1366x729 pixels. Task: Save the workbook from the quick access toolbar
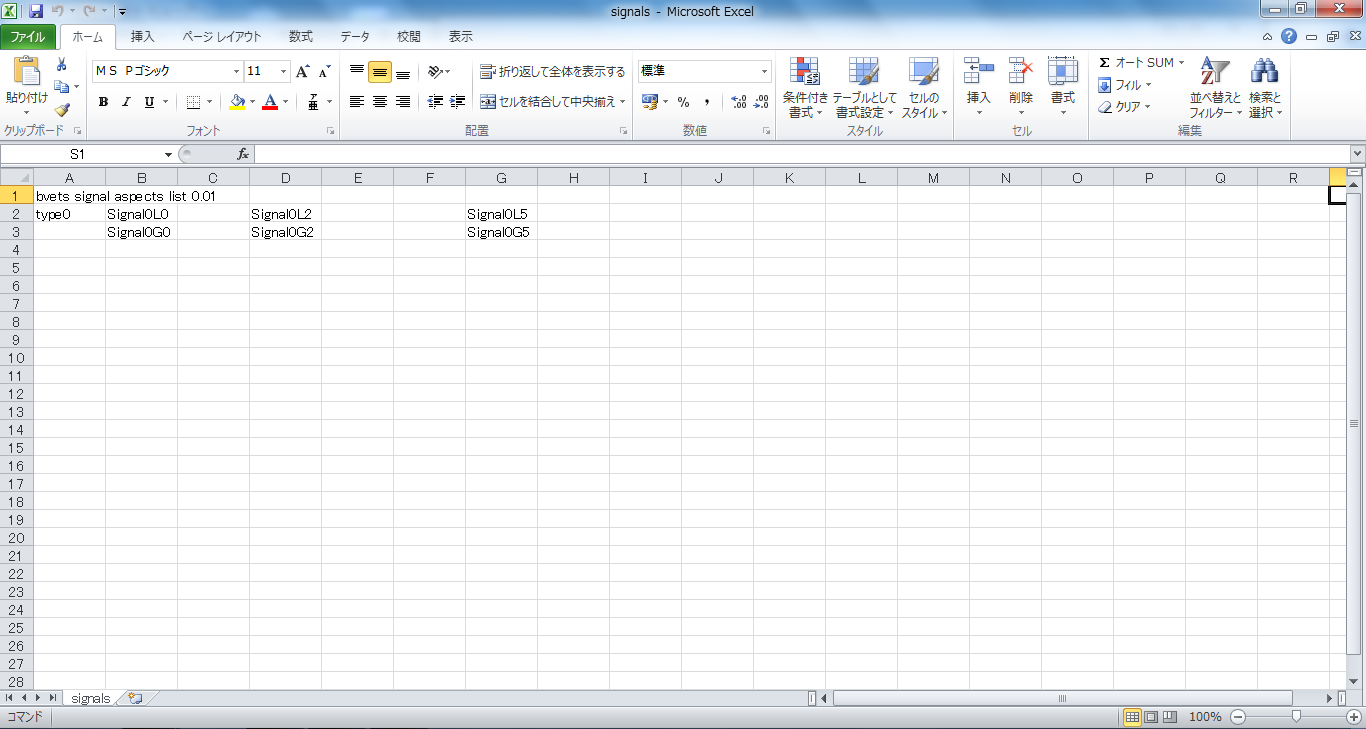tap(36, 11)
